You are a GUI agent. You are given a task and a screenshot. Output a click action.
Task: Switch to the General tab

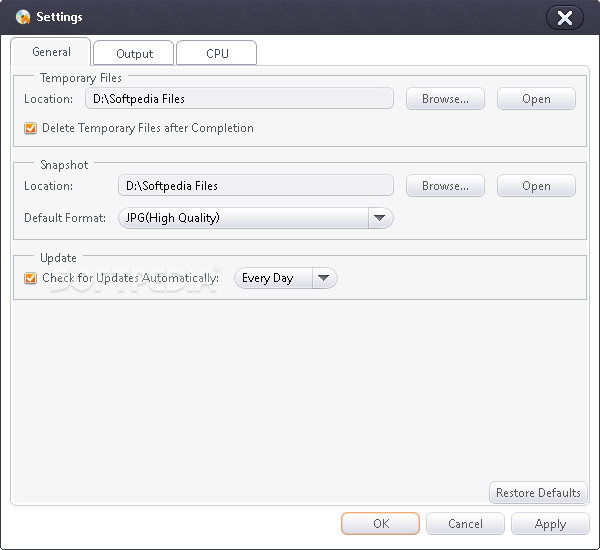point(51,52)
